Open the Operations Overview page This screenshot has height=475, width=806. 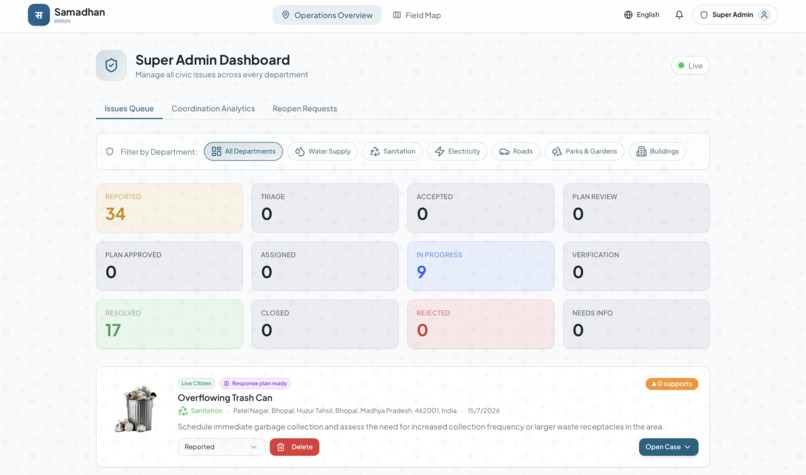[x=327, y=15]
